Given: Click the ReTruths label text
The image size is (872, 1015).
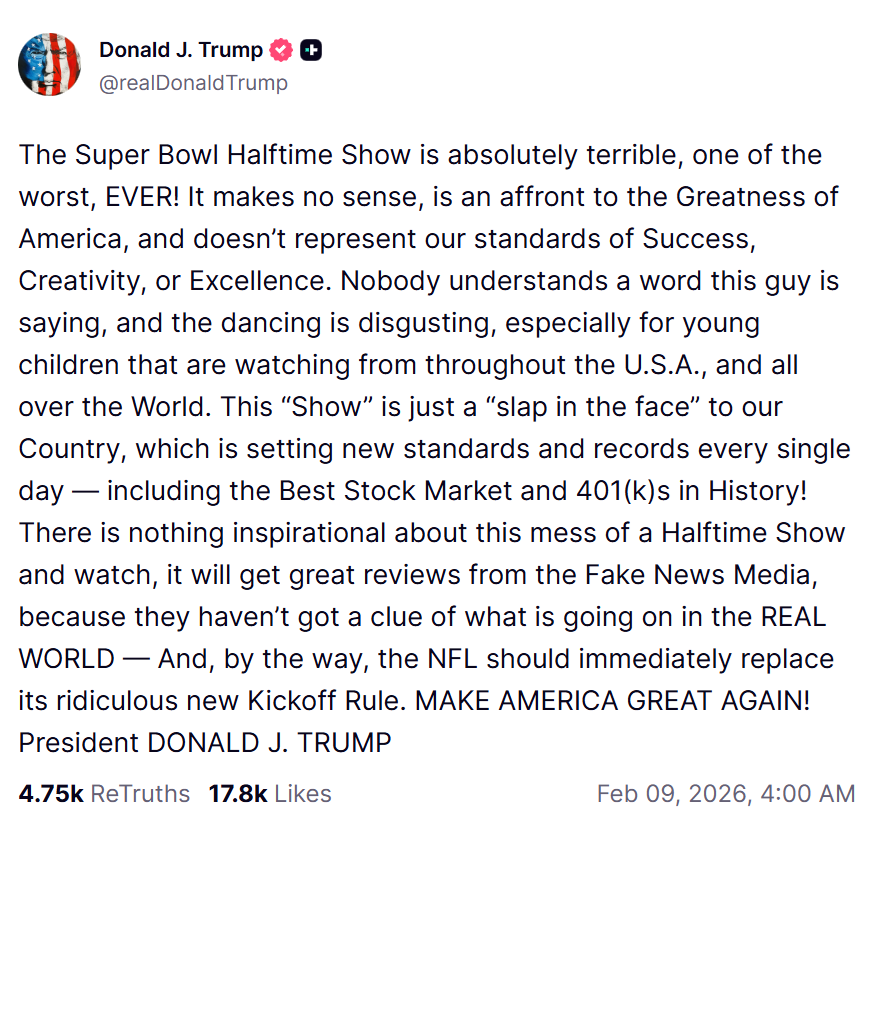Looking at the screenshot, I should (x=140, y=794).
